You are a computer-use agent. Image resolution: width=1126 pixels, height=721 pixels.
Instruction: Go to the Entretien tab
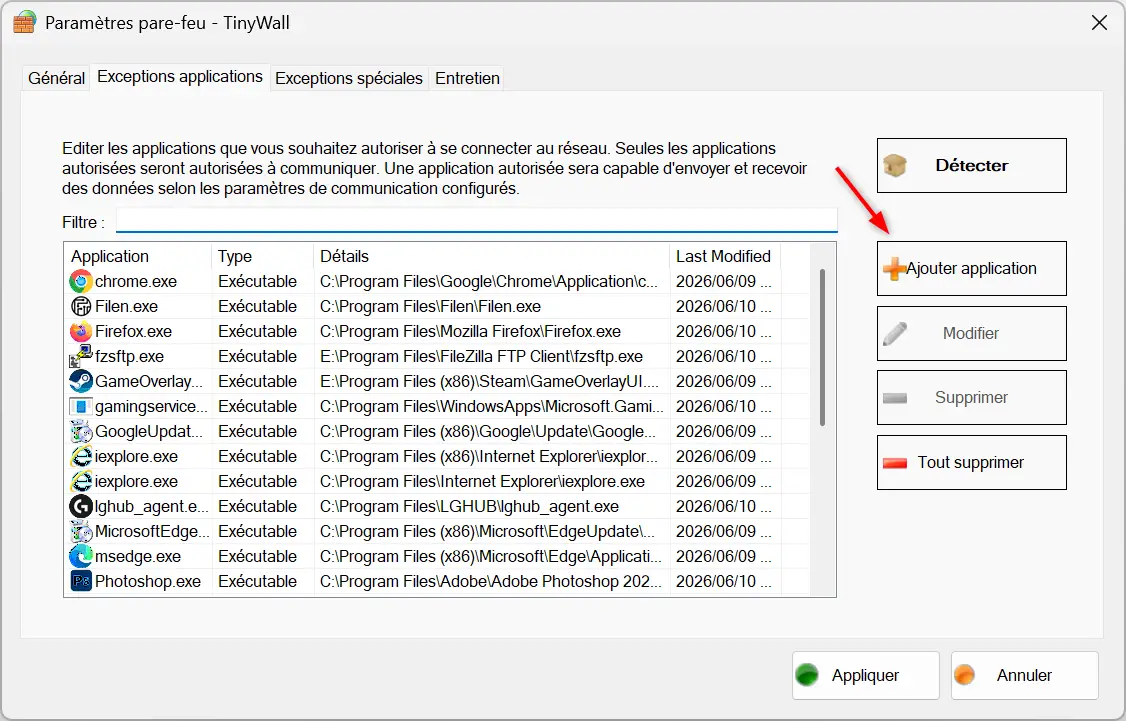[467, 78]
